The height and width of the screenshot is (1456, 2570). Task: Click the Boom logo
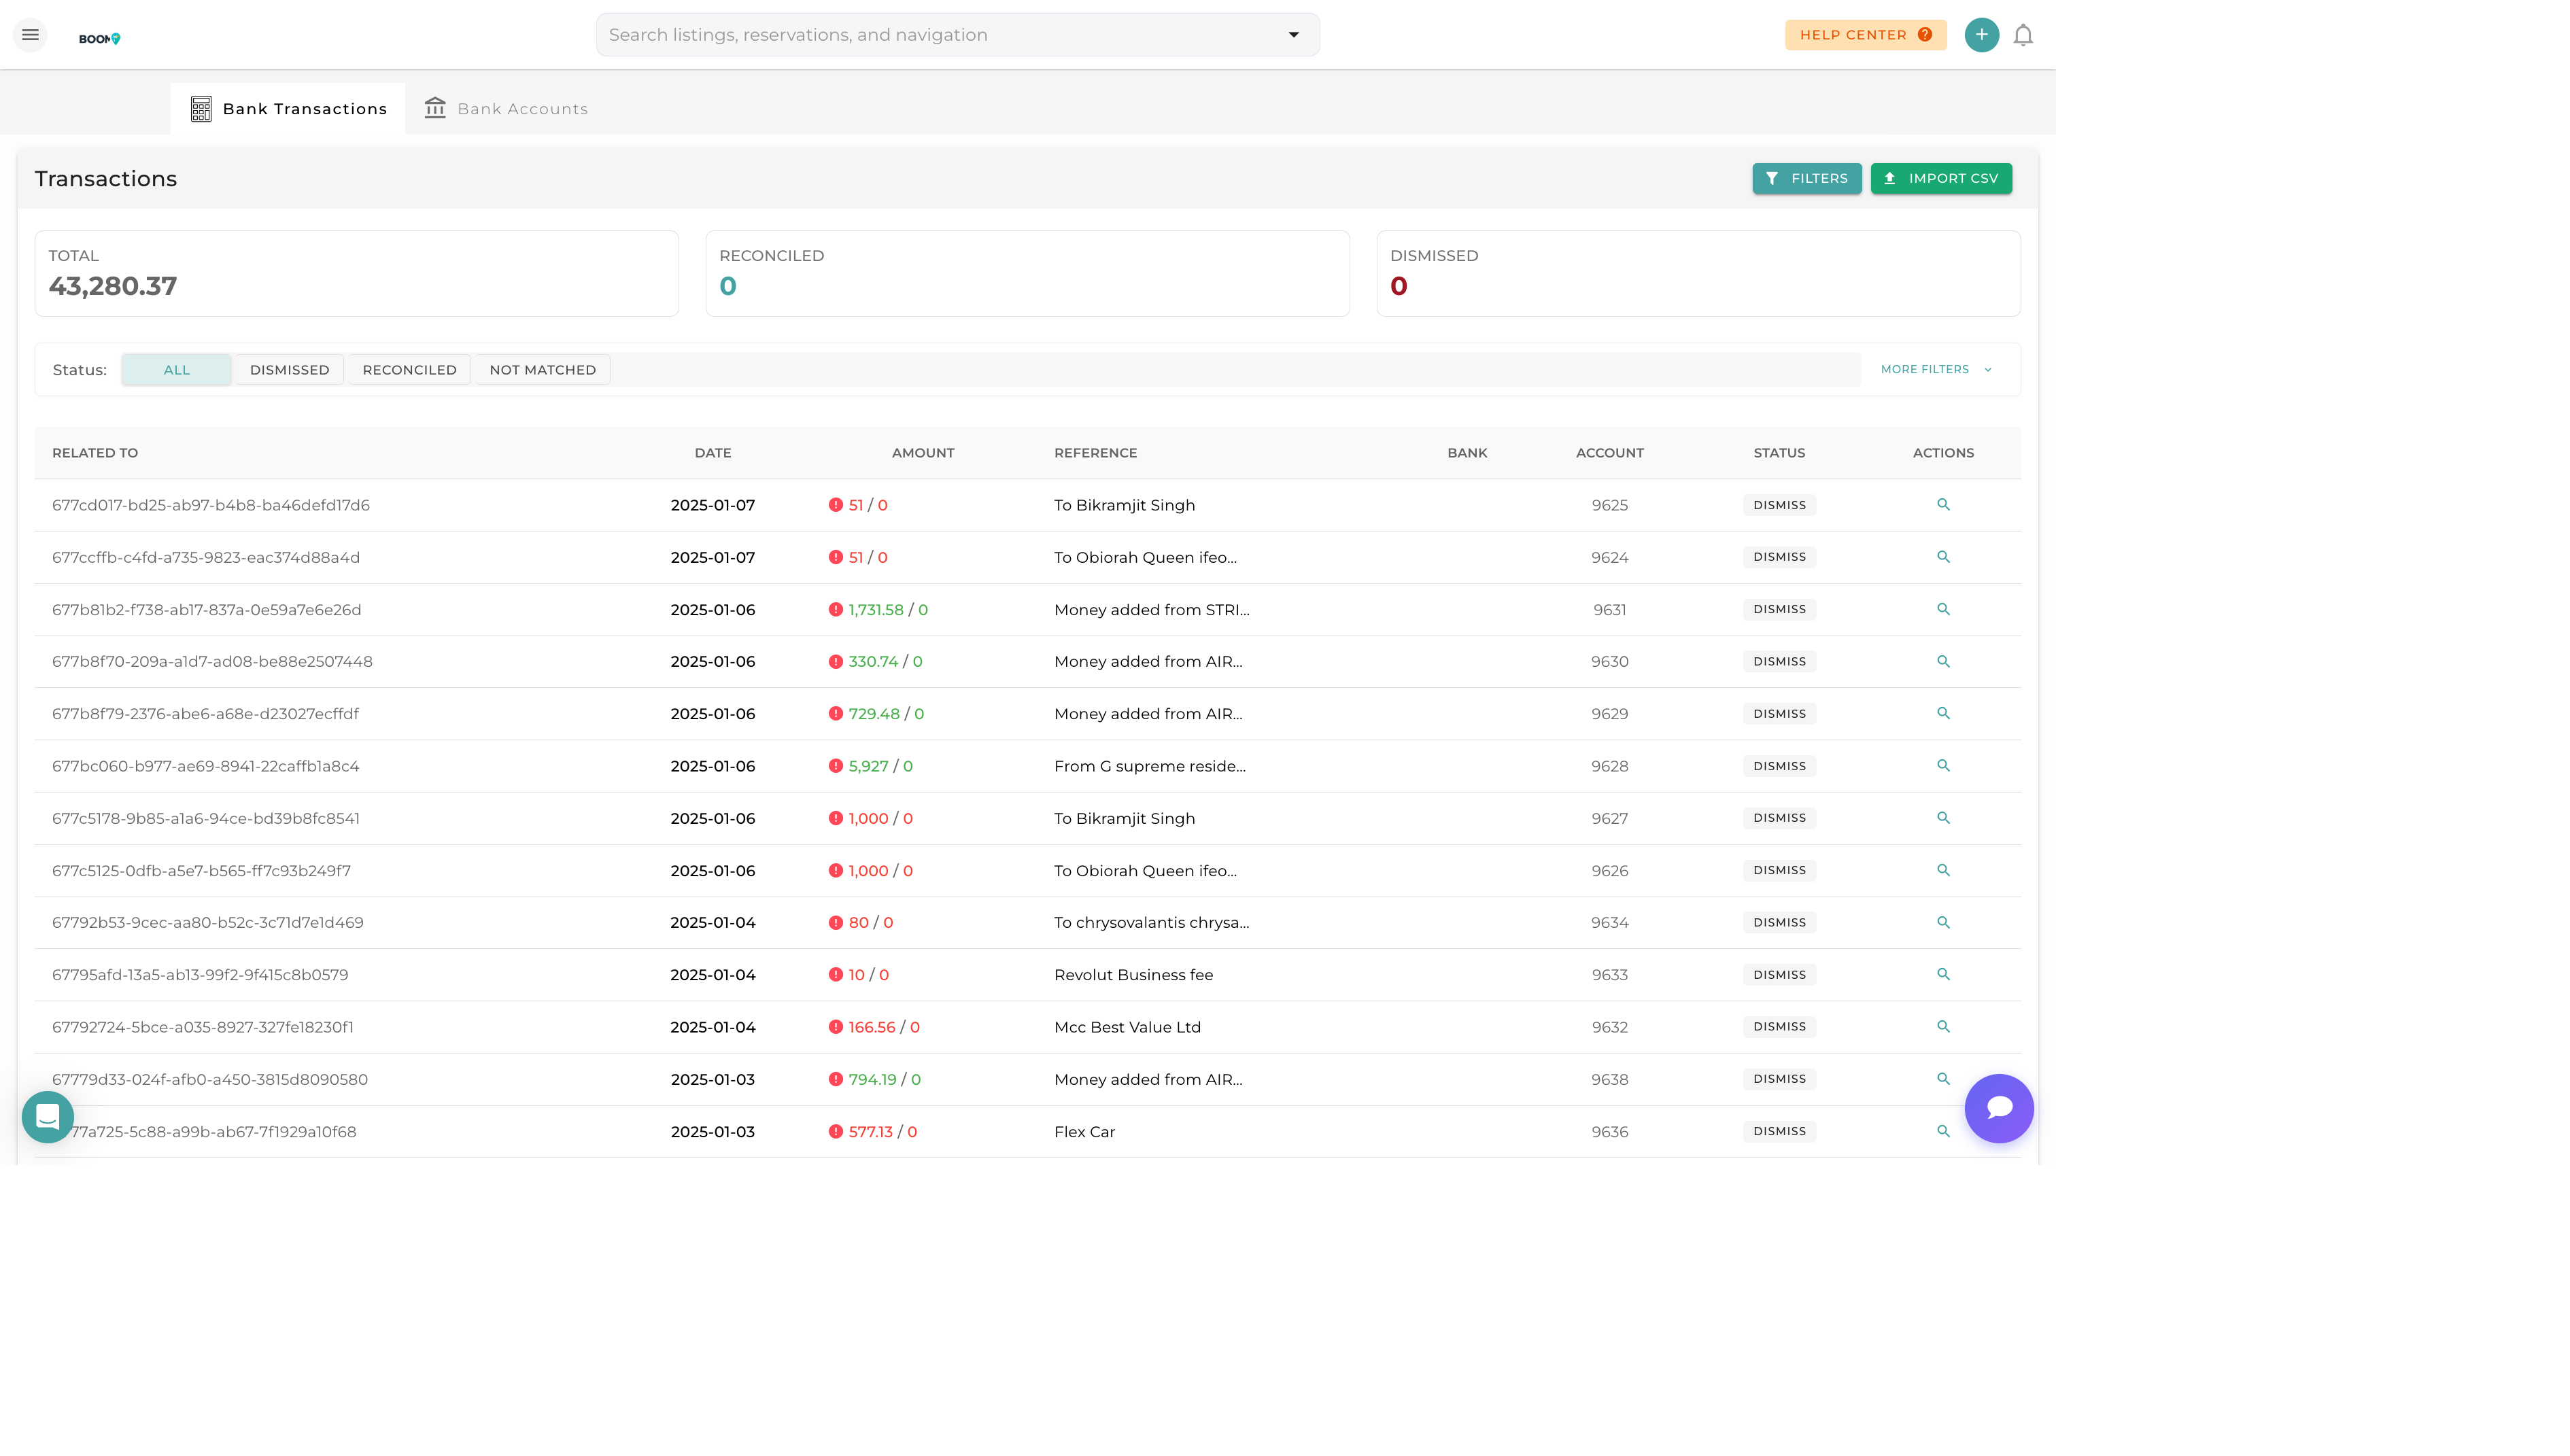(x=99, y=38)
